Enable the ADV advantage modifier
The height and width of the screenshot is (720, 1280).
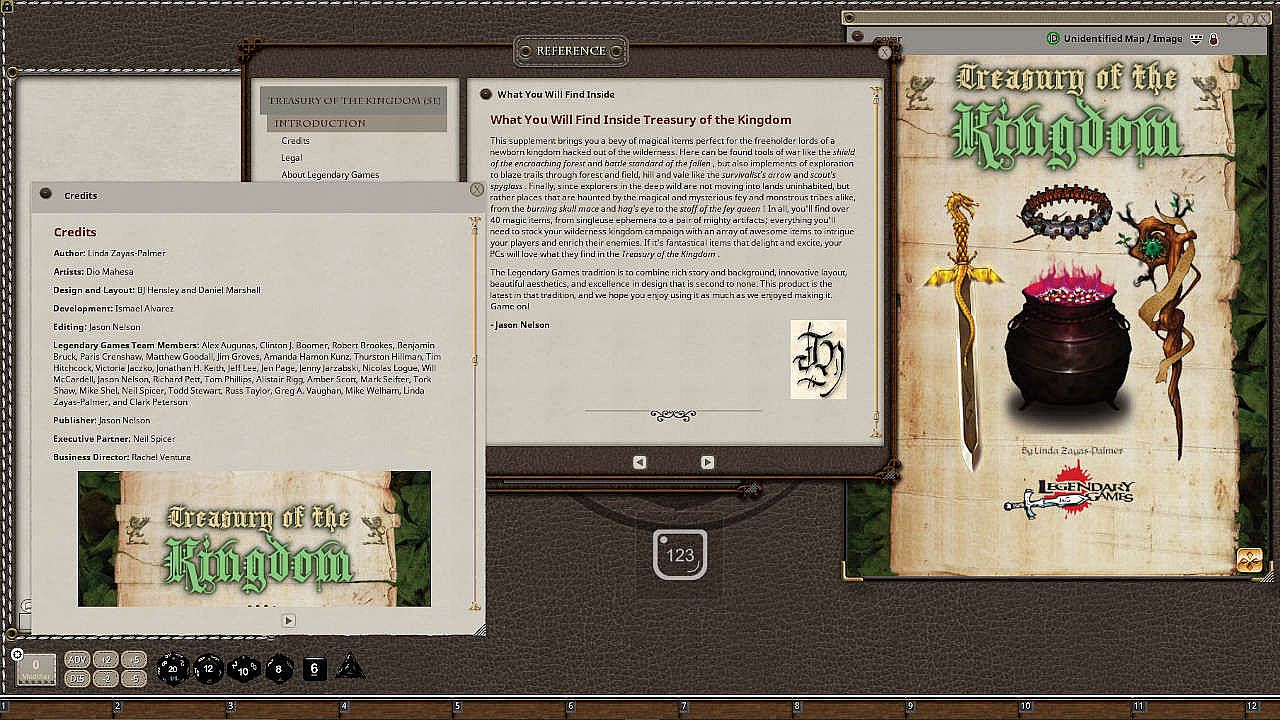(77, 659)
